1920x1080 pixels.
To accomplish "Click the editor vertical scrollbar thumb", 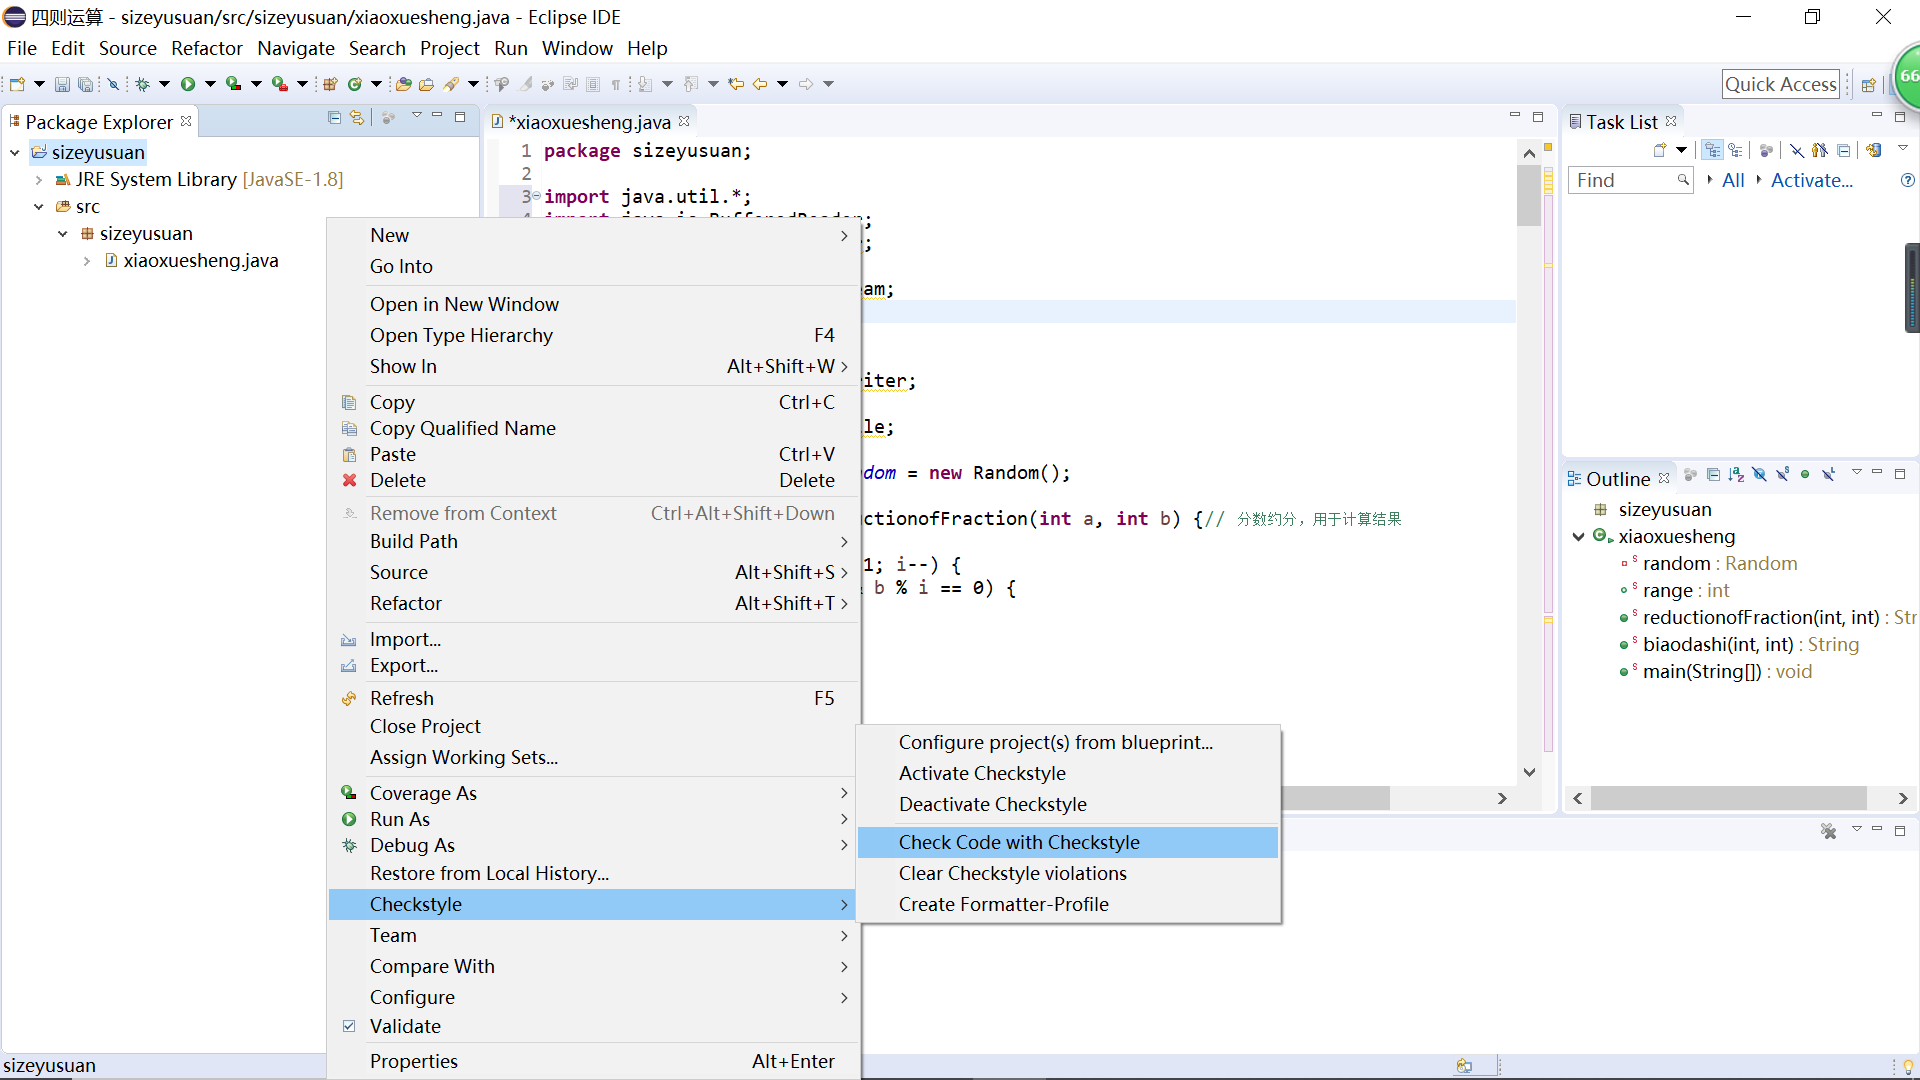I will coord(1528,195).
